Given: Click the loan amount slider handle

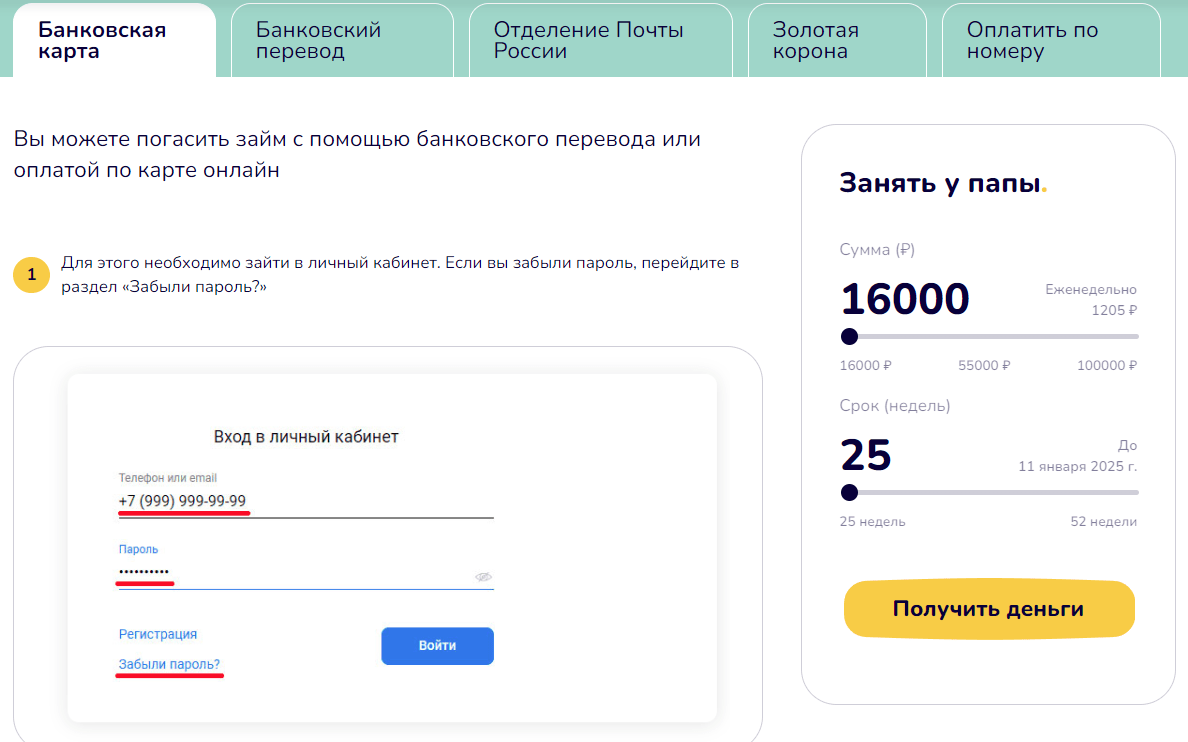Looking at the screenshot, I should click(x=849, y=337).
